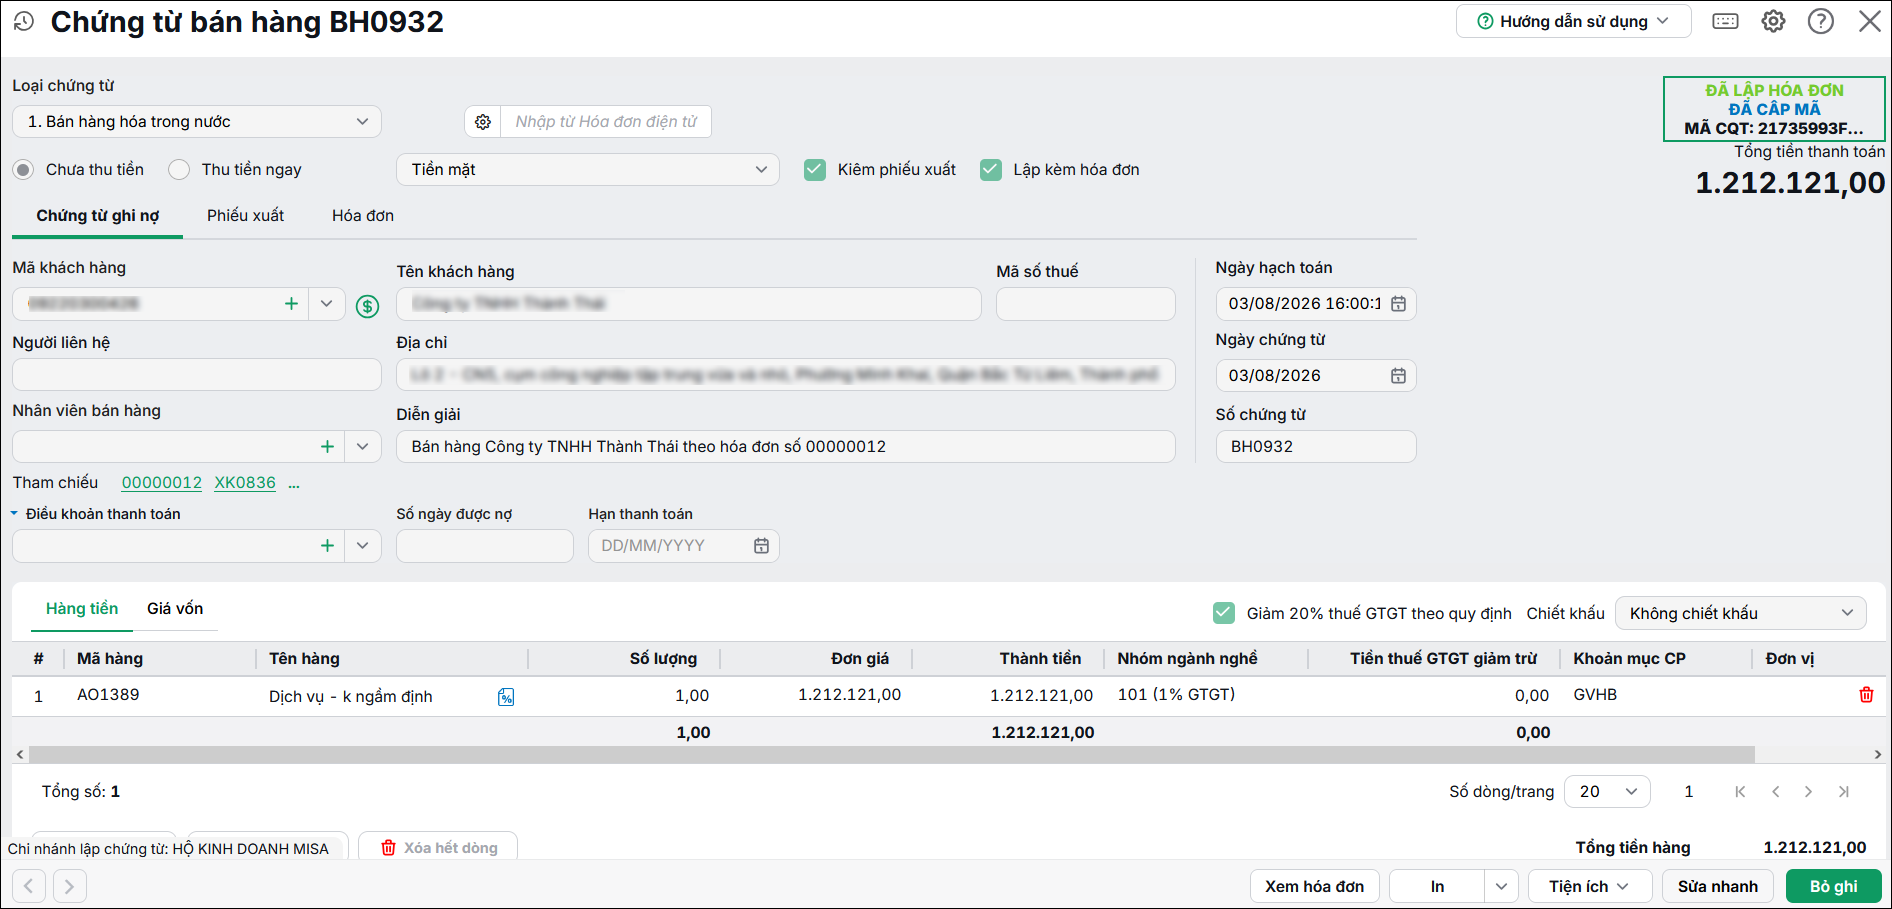
Task: Click Xóa hết dòng button
Action: pos(438,848)
